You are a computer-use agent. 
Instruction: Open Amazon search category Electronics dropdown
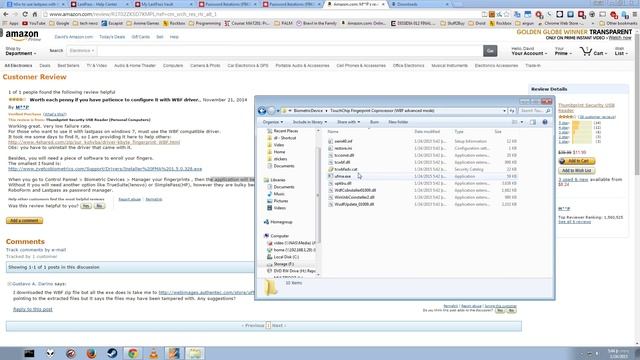[x=82, y=51]
